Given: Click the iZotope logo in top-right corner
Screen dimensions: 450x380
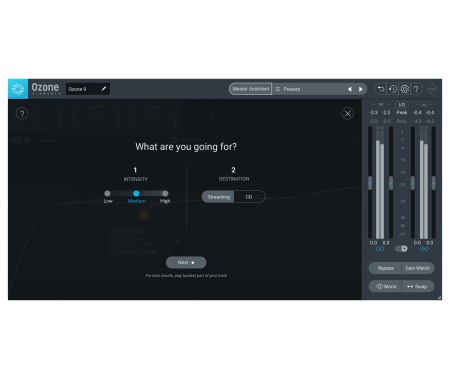Looking at the screenshot, I should point(432,89).
